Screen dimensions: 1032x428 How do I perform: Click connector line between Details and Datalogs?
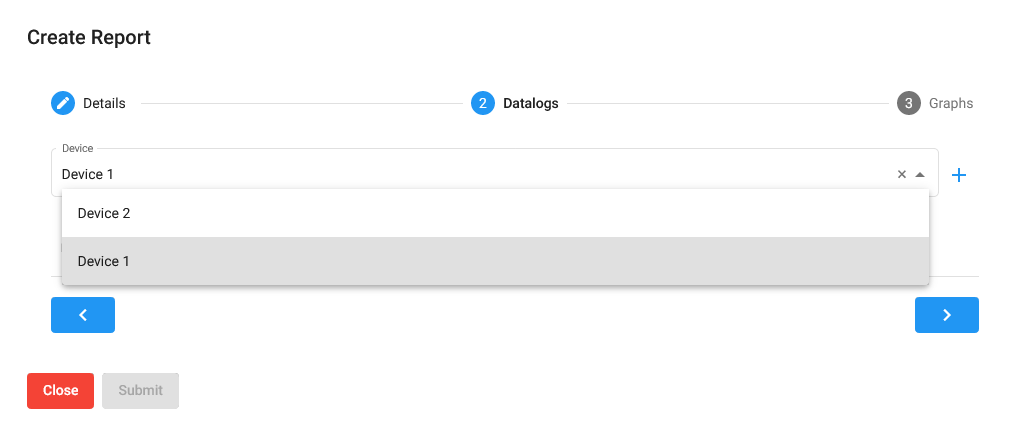coord(302,103)
